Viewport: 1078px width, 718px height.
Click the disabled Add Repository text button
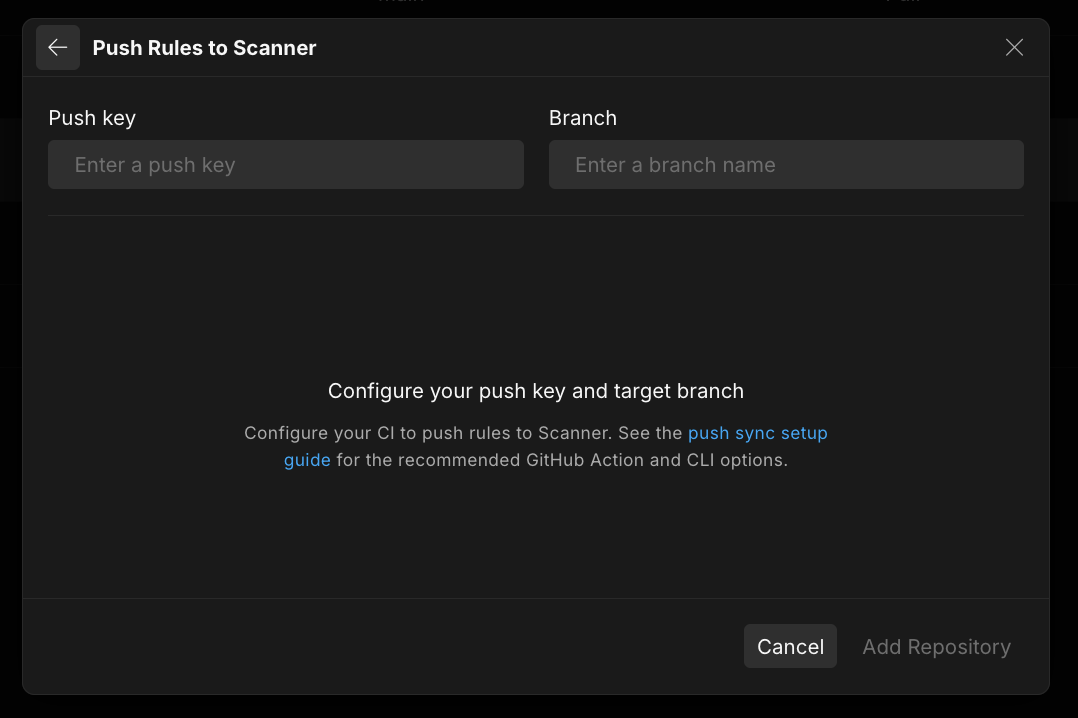coord(936,646)
